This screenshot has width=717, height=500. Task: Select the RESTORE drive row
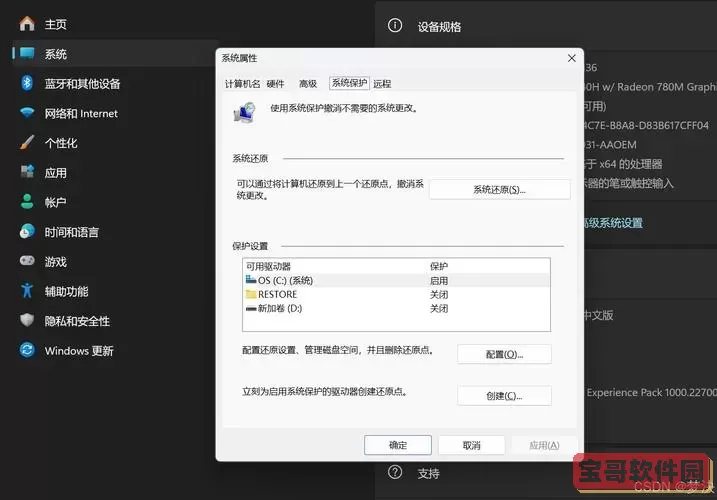click(x=396, y=294)
